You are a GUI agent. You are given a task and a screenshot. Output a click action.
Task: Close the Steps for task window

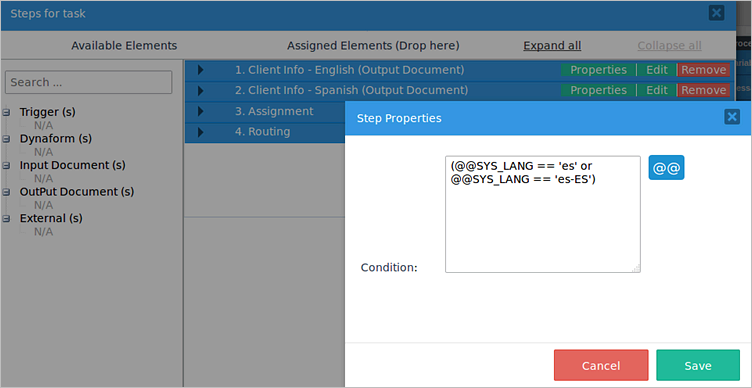pos(716,13)
